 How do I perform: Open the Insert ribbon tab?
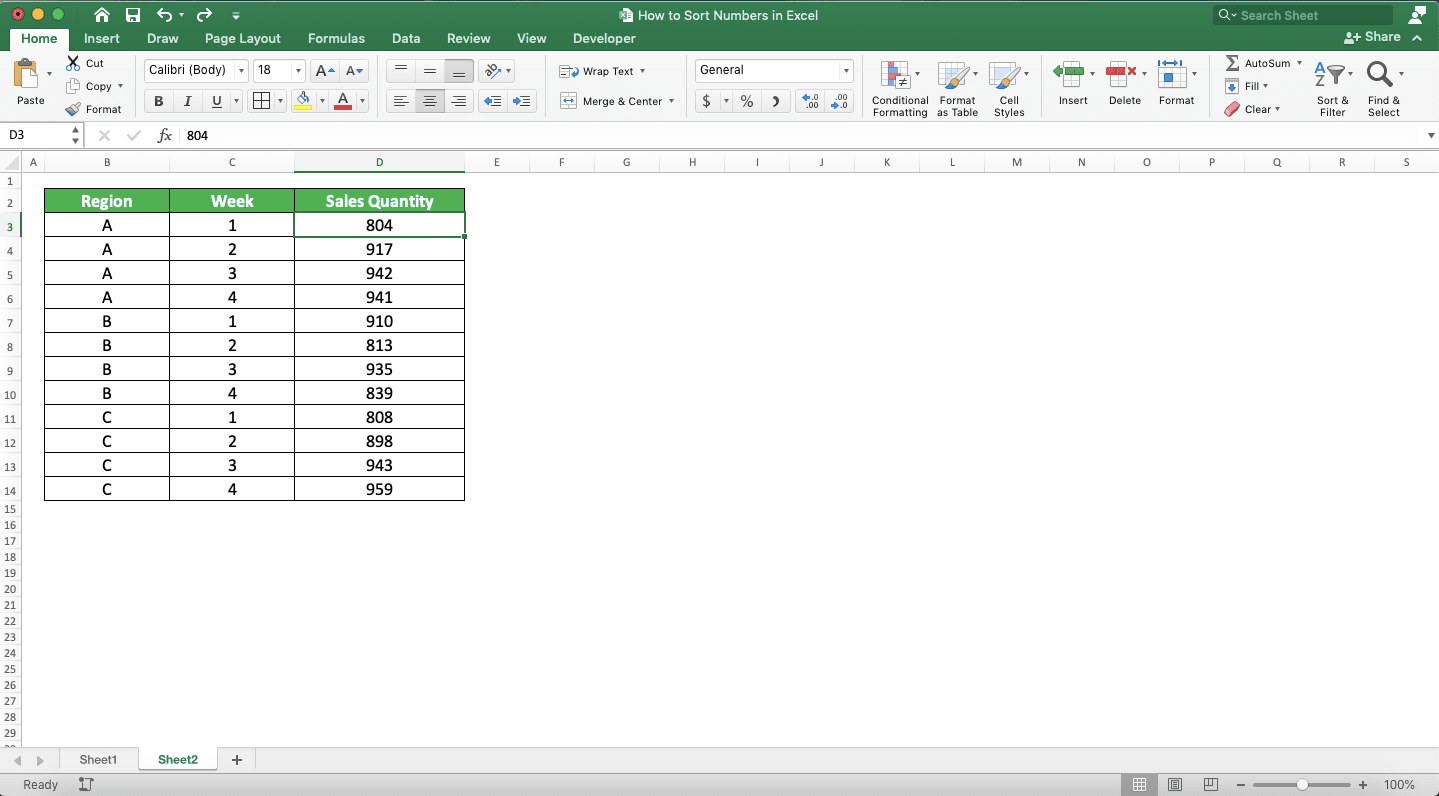(x=102, y=38)
